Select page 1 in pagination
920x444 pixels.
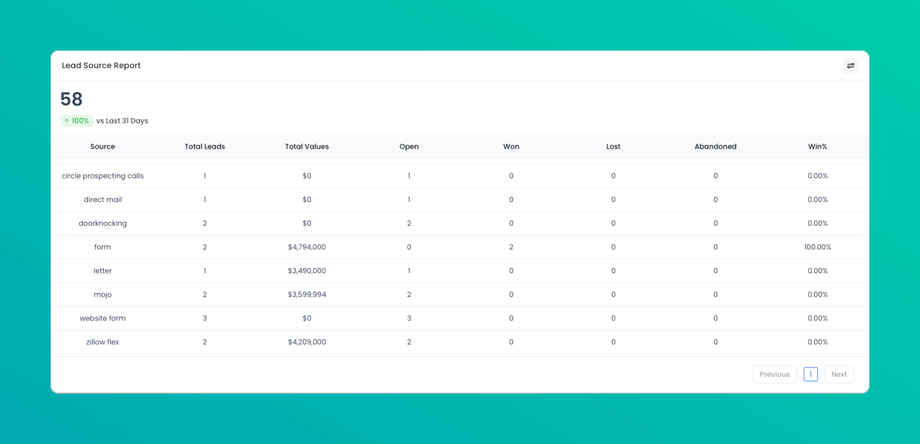810,374
